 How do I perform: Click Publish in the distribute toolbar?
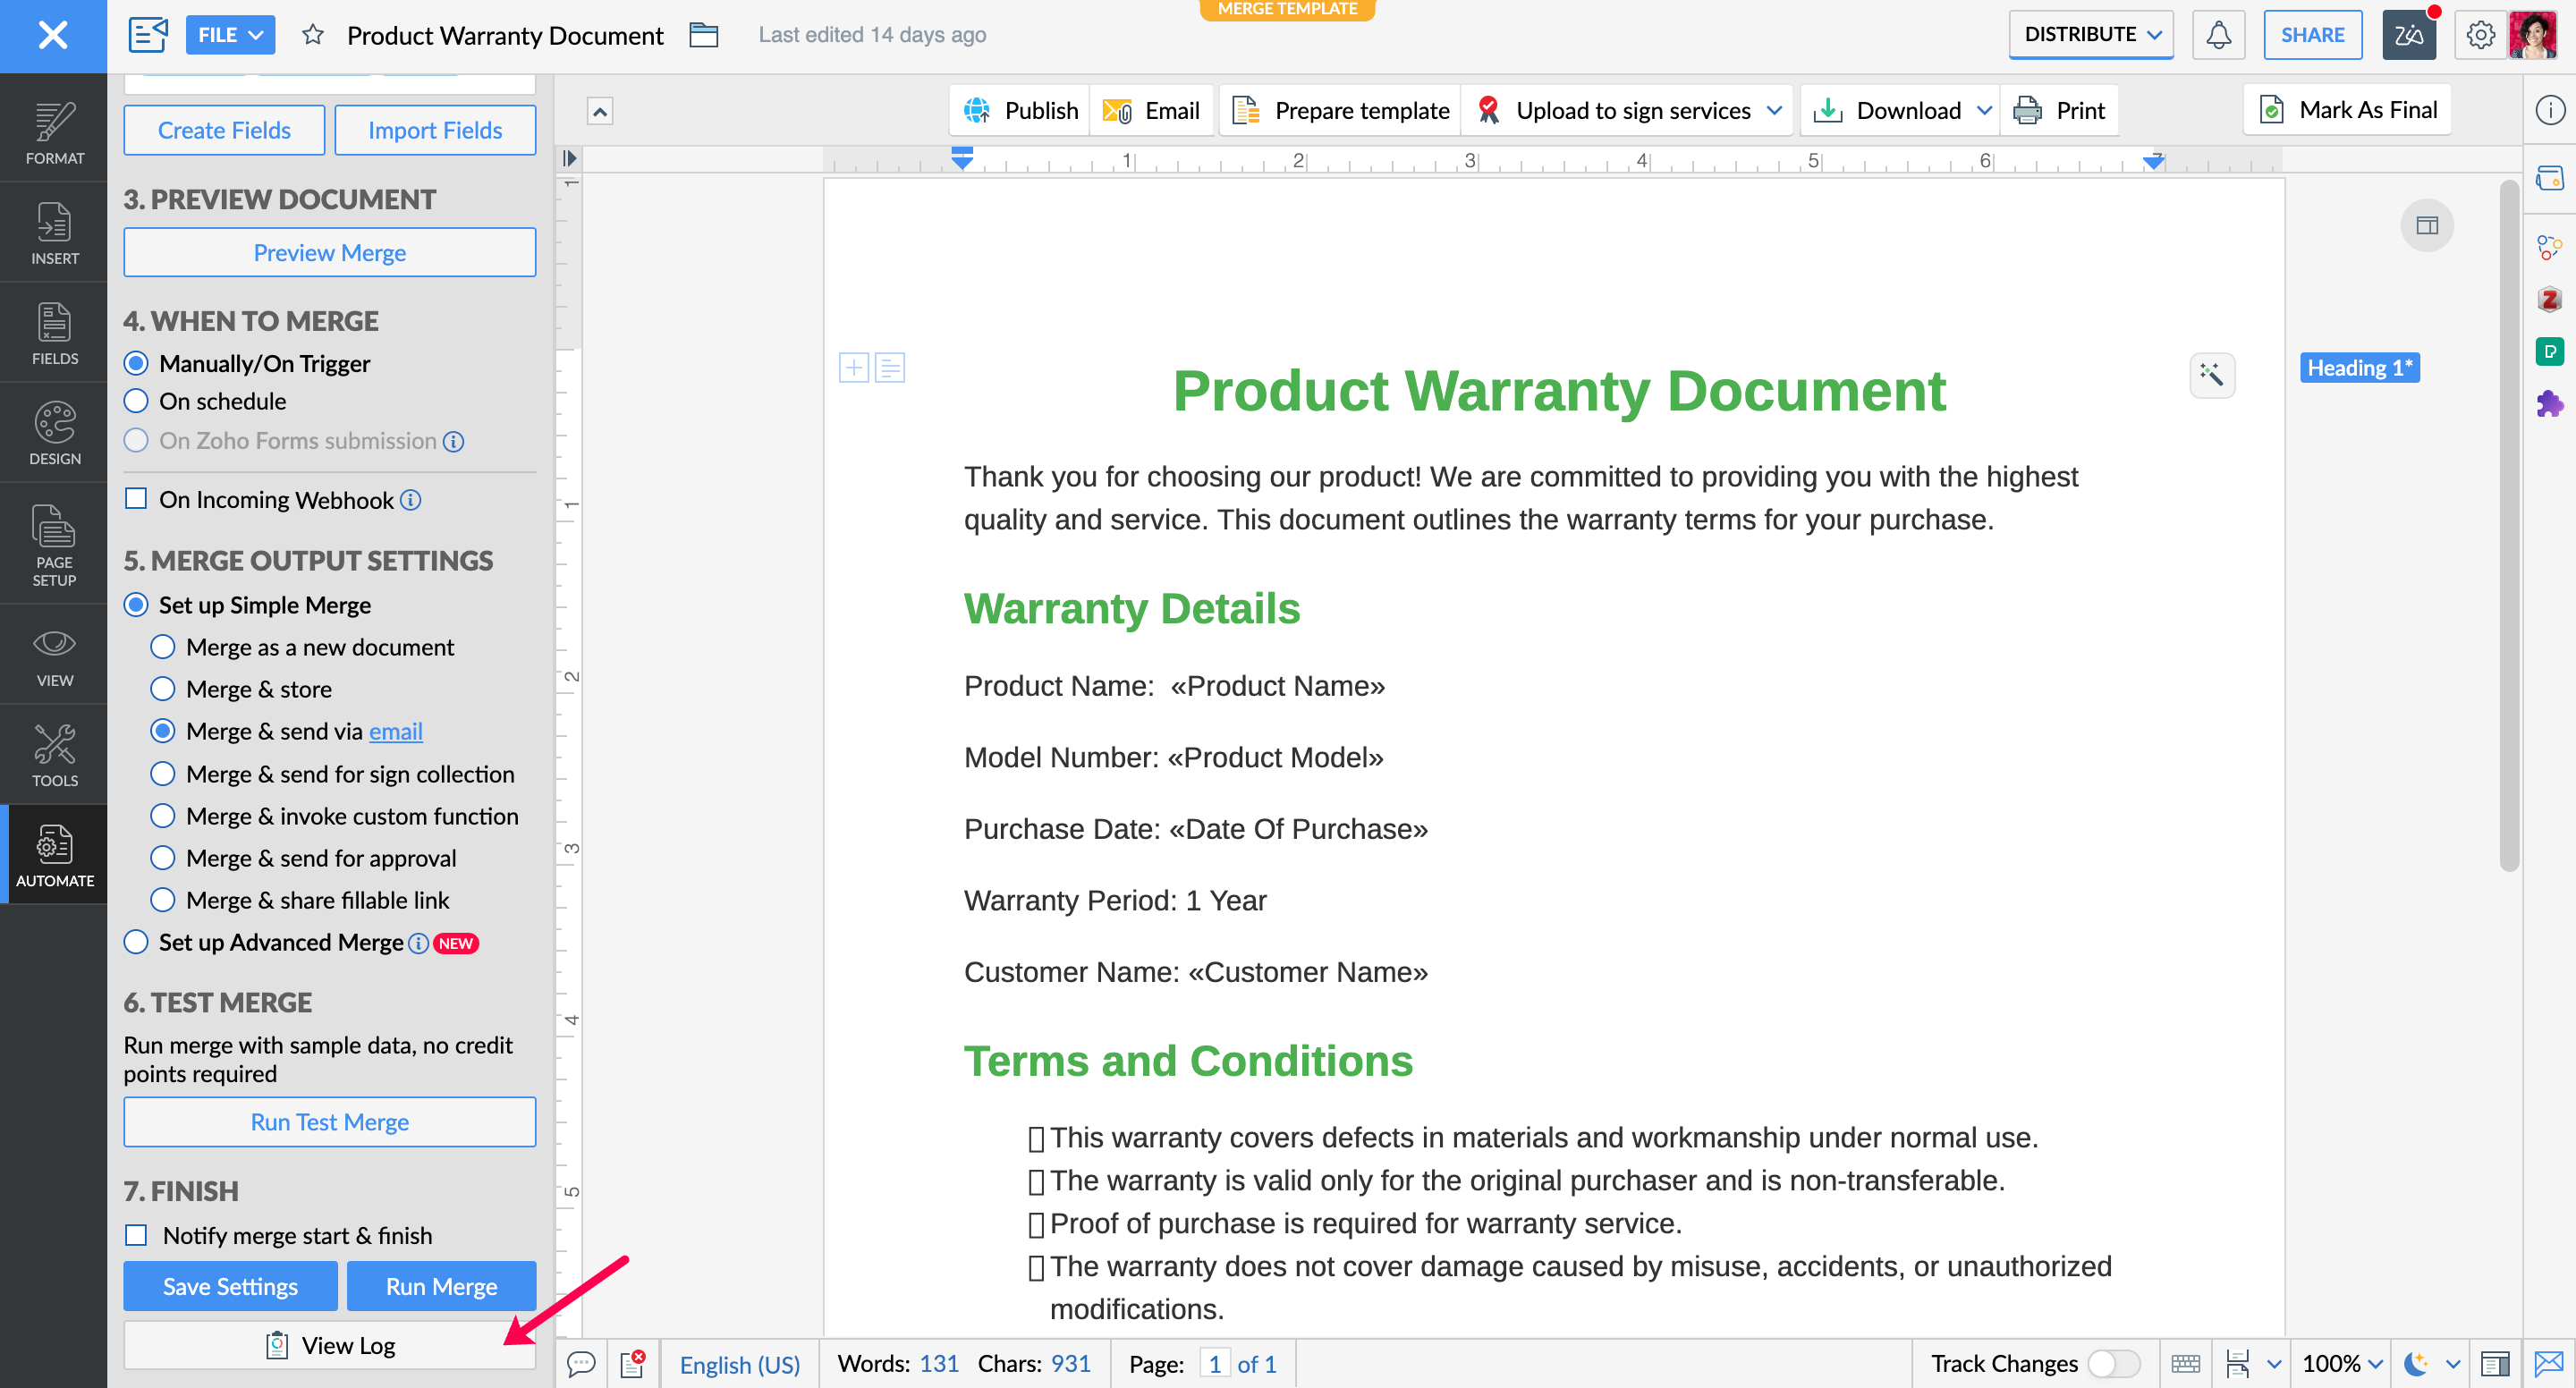(x=1021, y=110)
